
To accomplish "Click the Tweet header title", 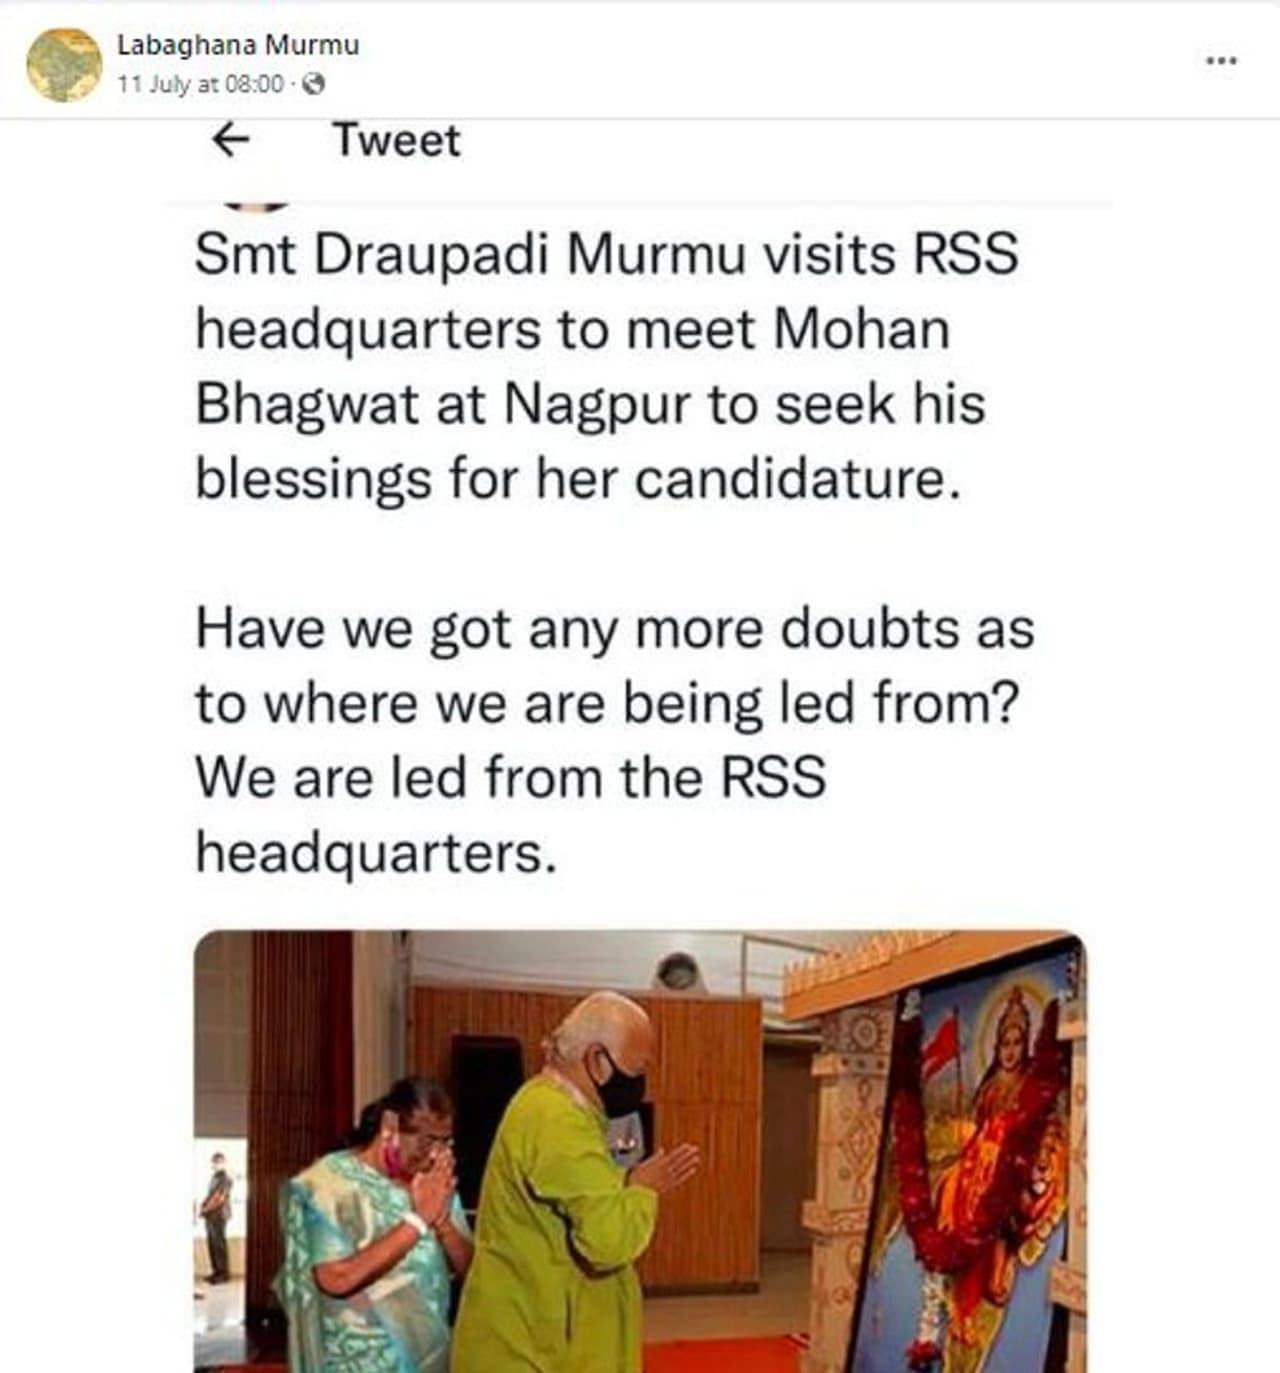I will (x=397, y=140).
